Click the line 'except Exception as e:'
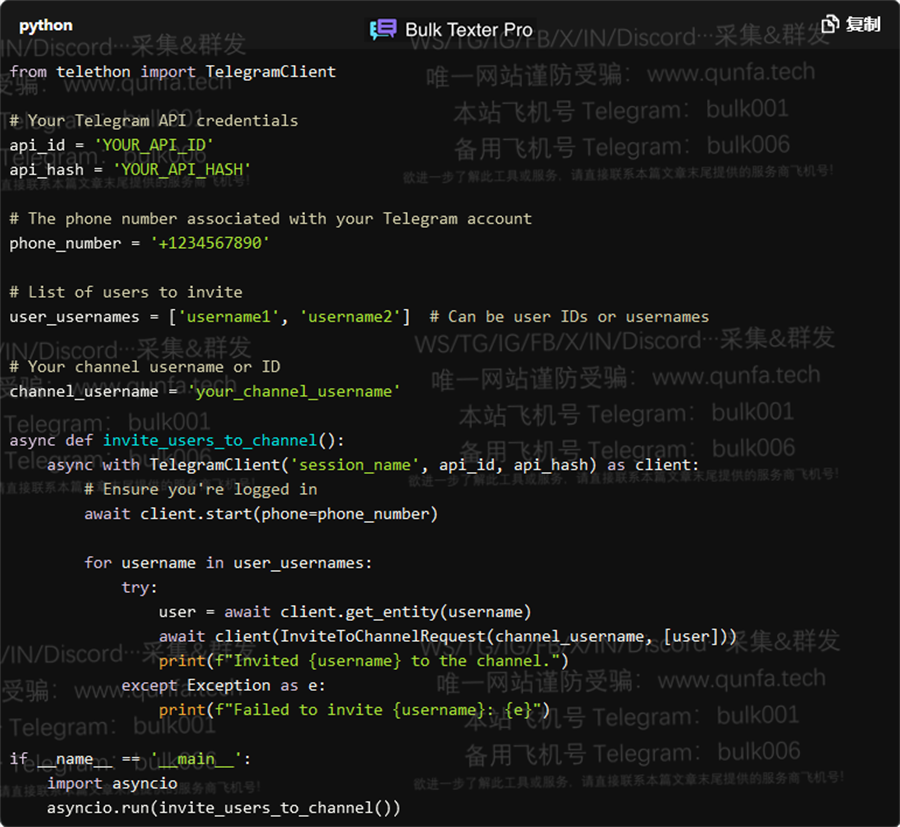Screen dimensions: 900x827 pyautogui.click(x=223, y=685)
